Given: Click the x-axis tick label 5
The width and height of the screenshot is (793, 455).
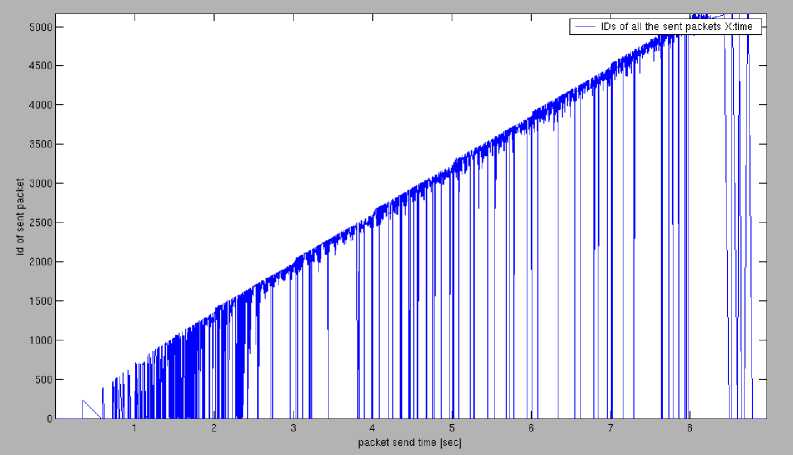Looking at the screenshot, I should [452, 428].
